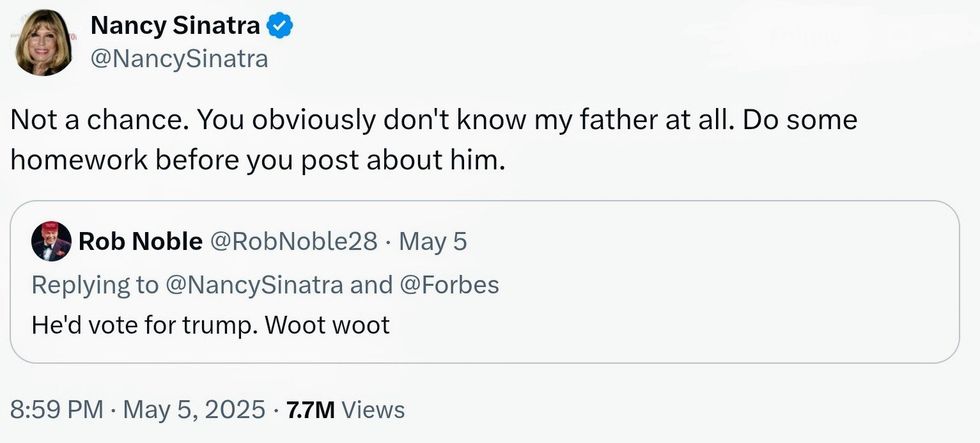Viewport: 980px width, 443px height.
Task: Open Rob Noble's small avatar in quoted post
Action: pos(51,242)
